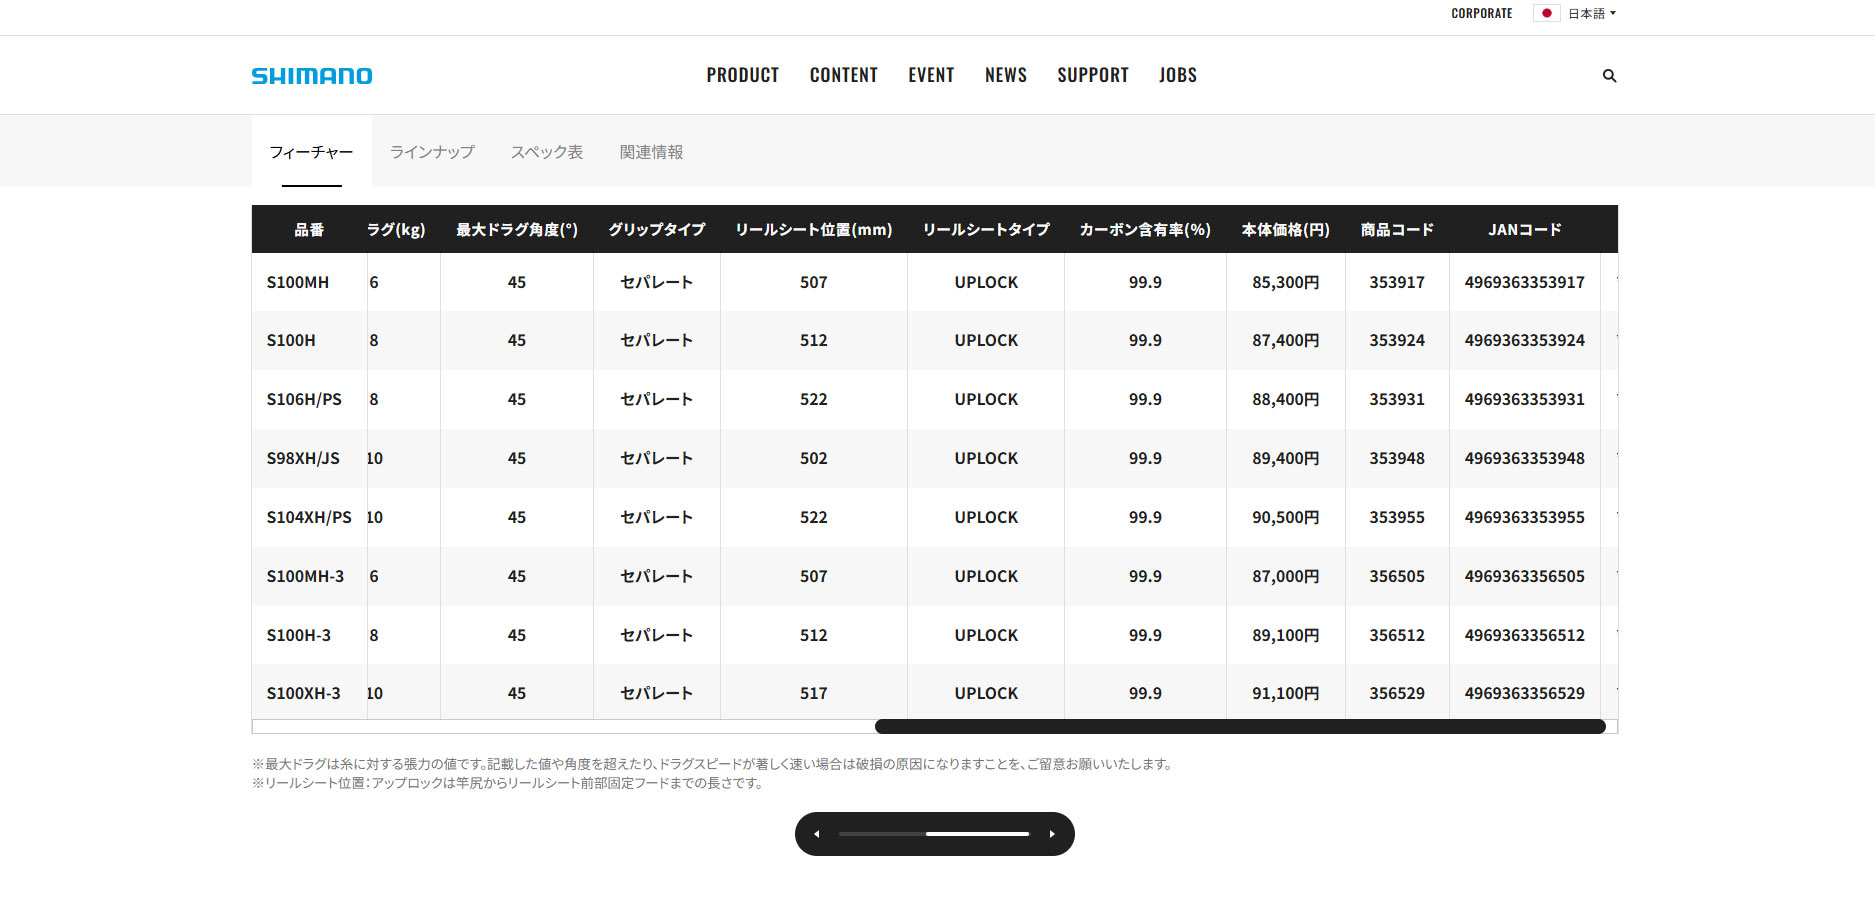Click the リールシートタイプ column header

(x=986, y=230)
